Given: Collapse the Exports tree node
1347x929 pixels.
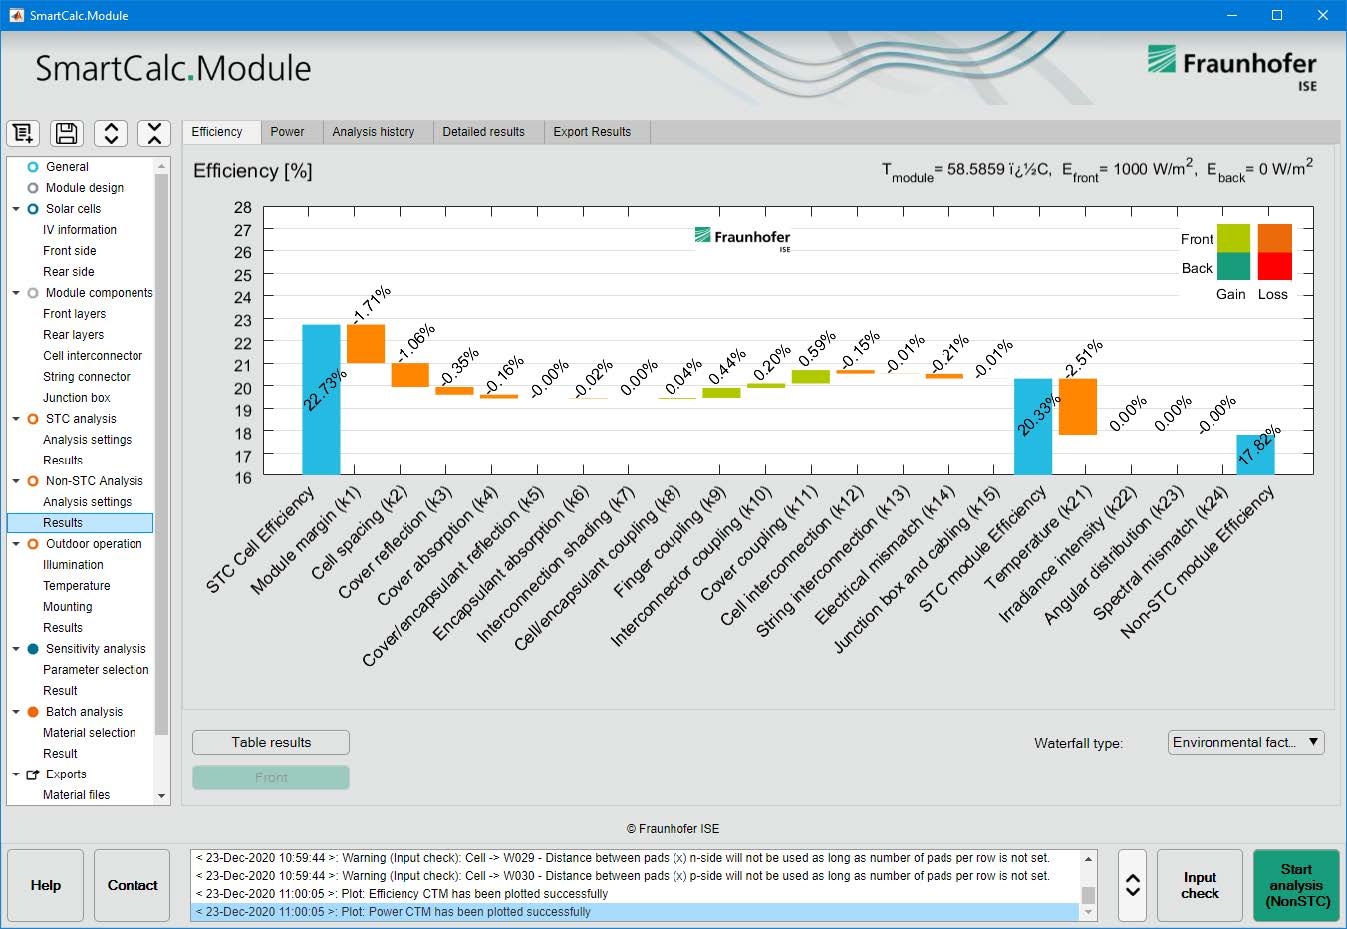Looking at the screenshot, I should click(x=16, y=774).
